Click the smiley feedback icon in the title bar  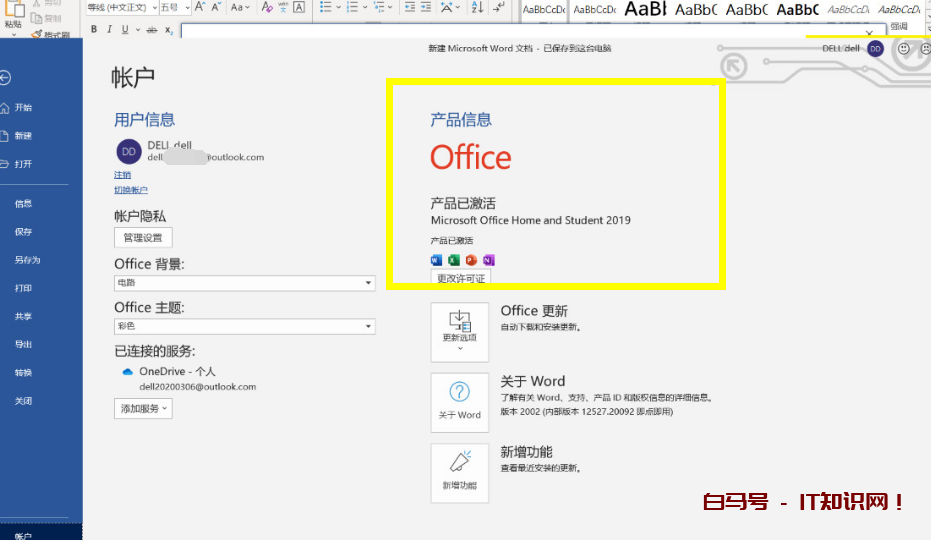(904, 48)
